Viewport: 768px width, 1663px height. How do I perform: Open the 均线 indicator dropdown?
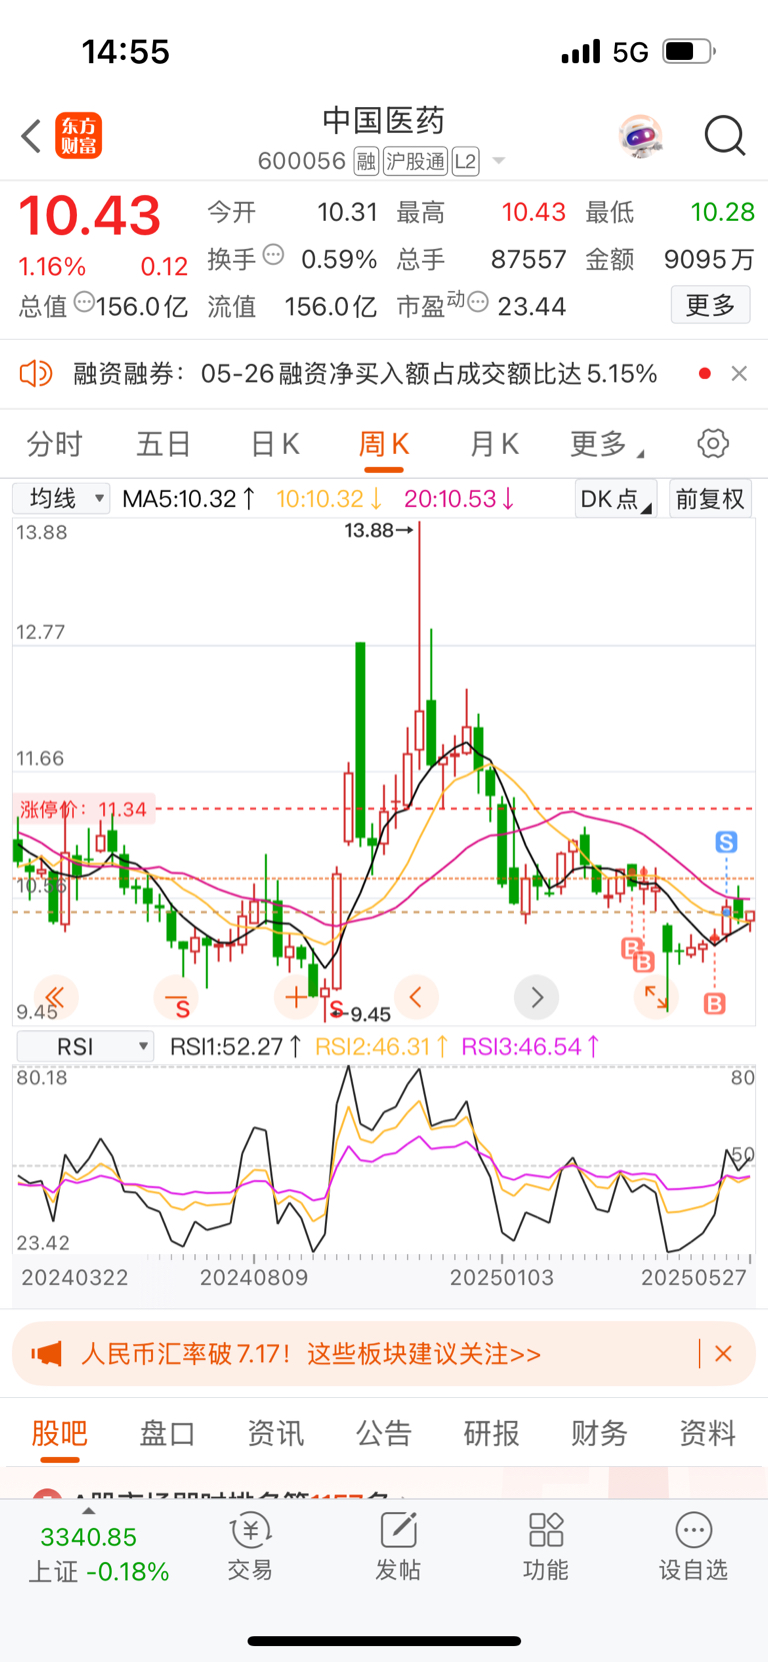tap(61, 498)
